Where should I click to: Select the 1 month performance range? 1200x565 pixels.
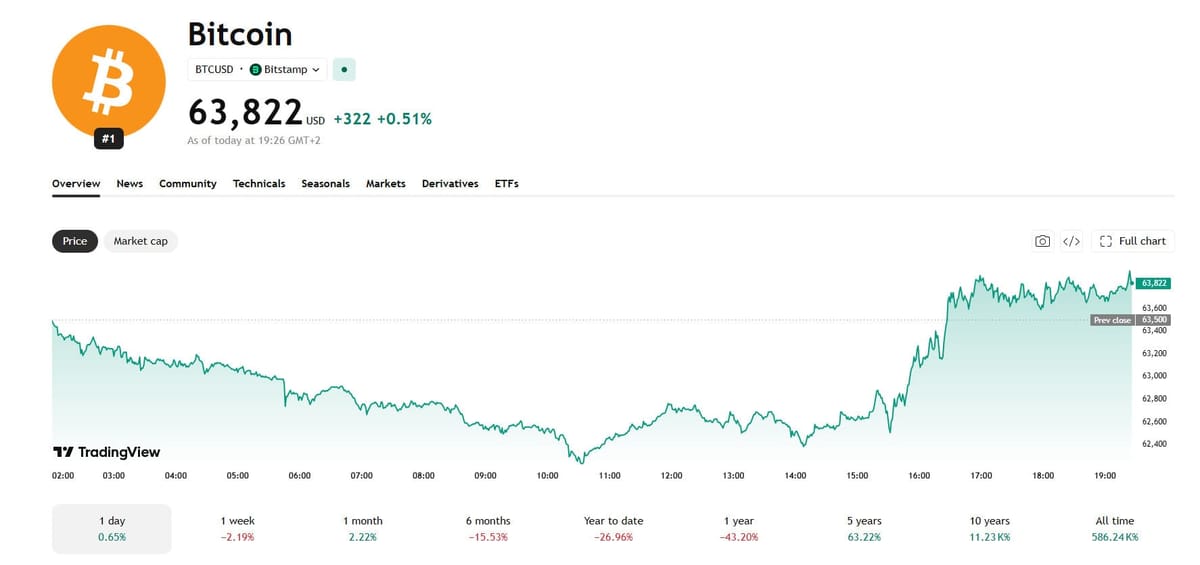[x=363, y=529]
